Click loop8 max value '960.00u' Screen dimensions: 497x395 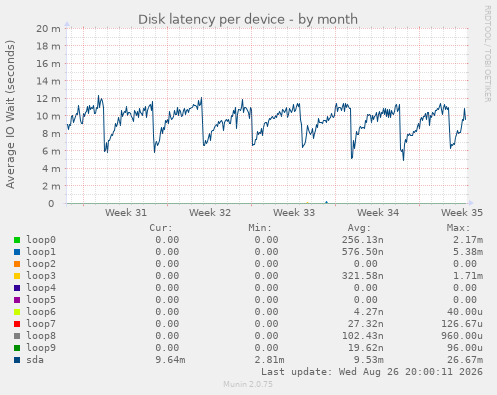(462, 336)
